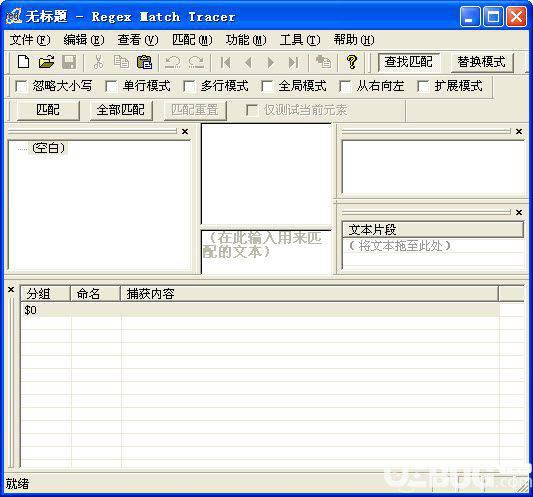Viewport: 533px width, 497px height.
Task: Open the 编辑(E) menu
Action: click(84, 40)
